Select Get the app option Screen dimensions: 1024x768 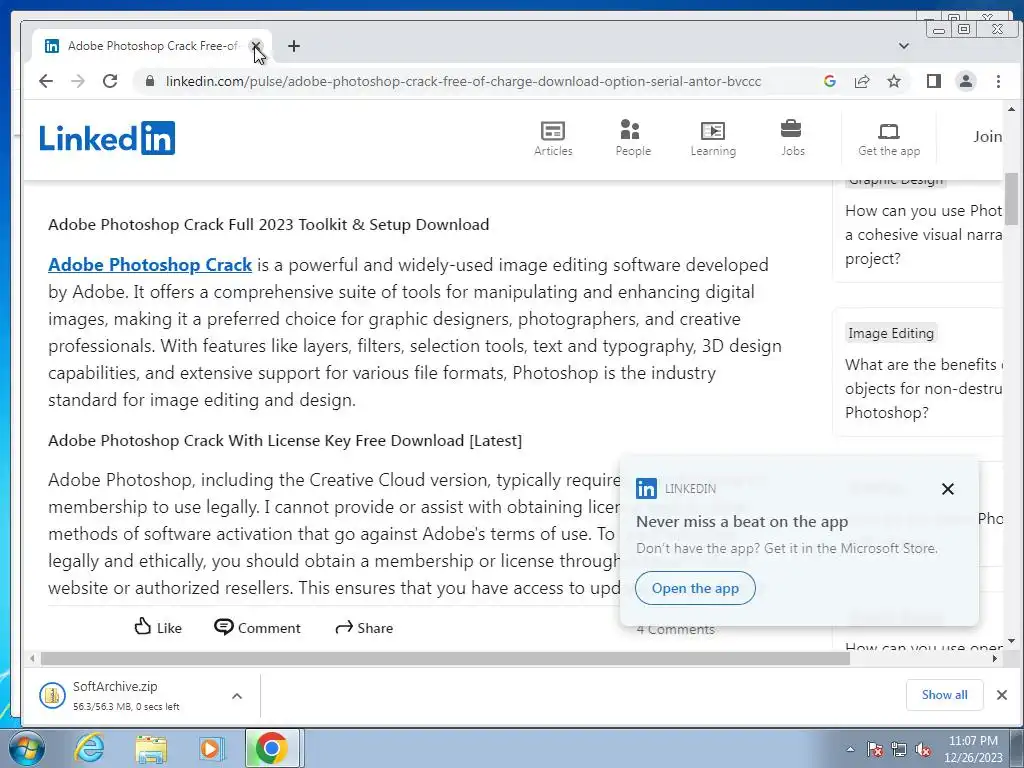[889, 140]
